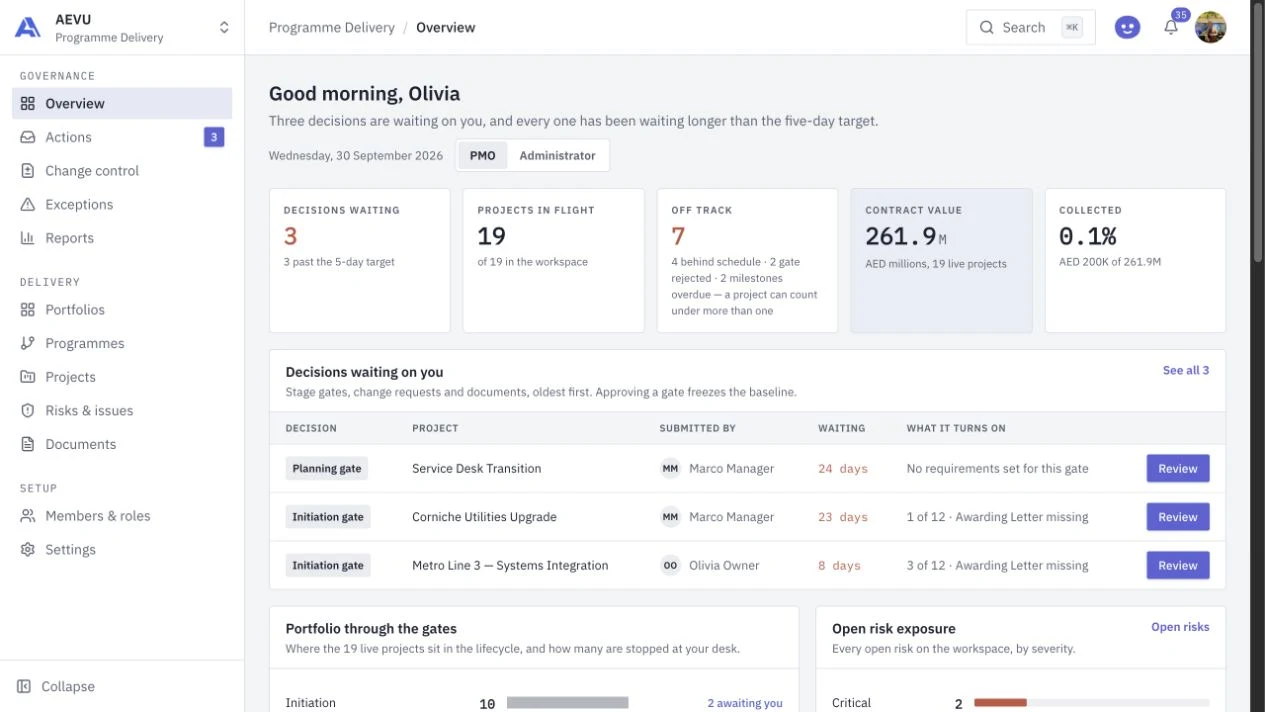Open Documents in sidebar
The image size is (1265, 712).
(122, 444)
